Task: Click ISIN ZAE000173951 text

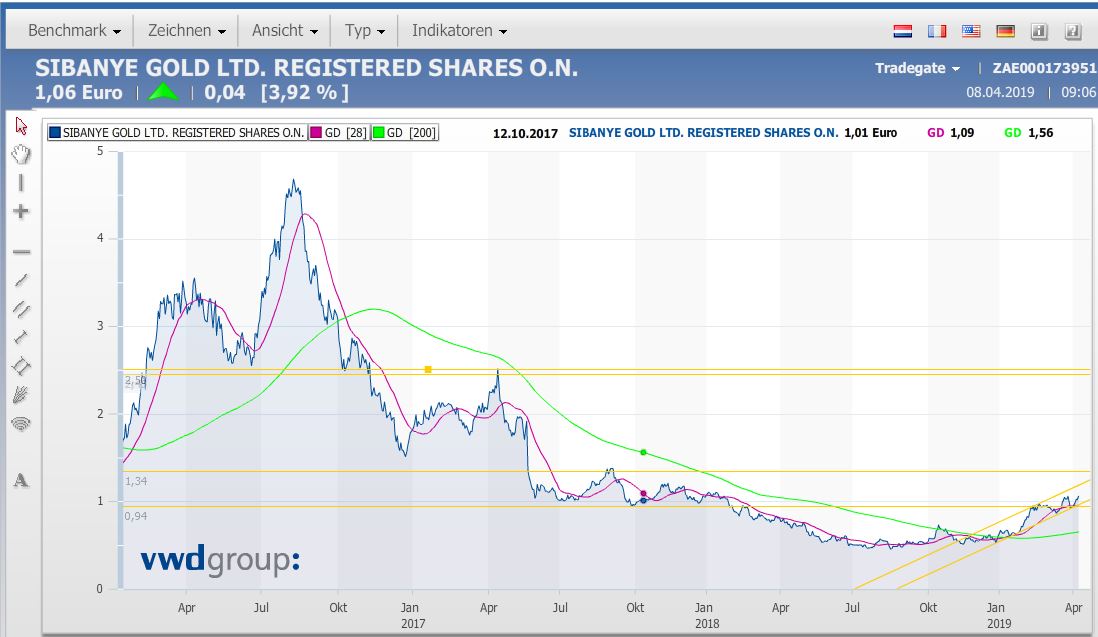Action: click(x=1044, y=68)
